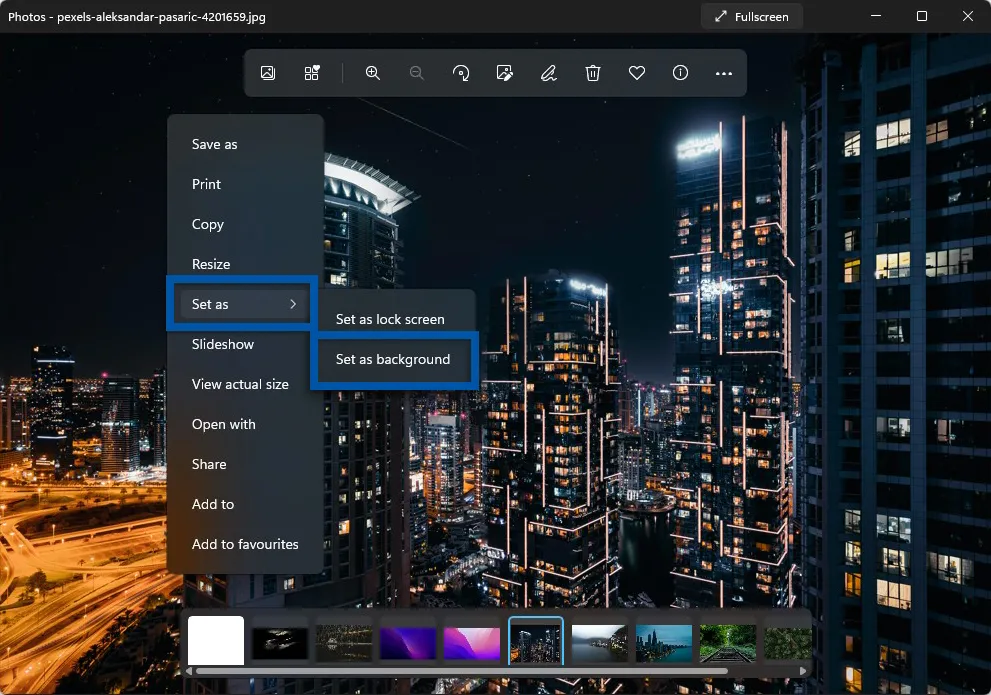Select the purple gradient wallpaper thumbnail

pyautogui.click(x=408, y=641)
